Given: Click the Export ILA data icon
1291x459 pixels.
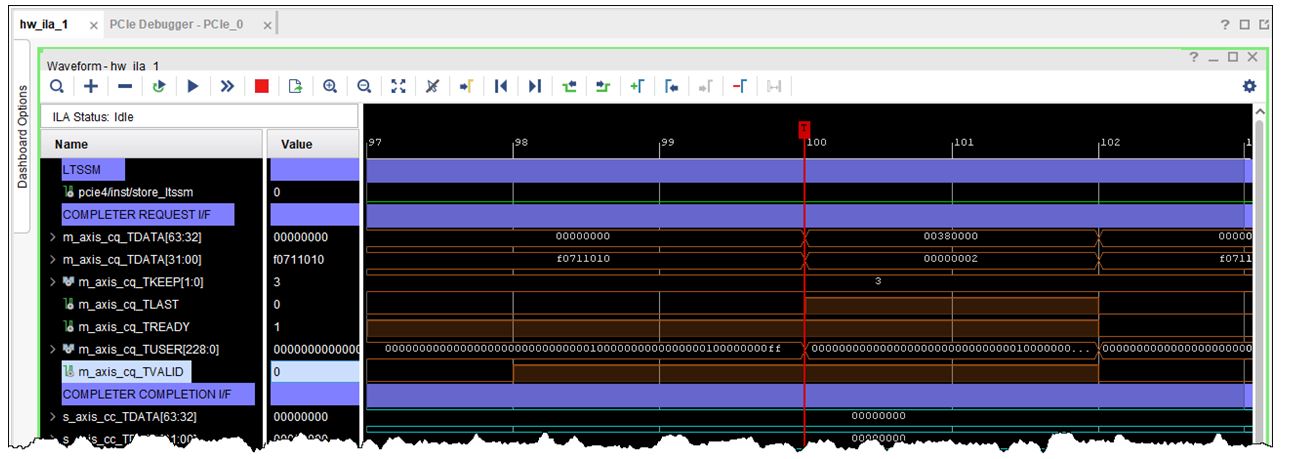Looking at the screenshot, I should (295, 86).
